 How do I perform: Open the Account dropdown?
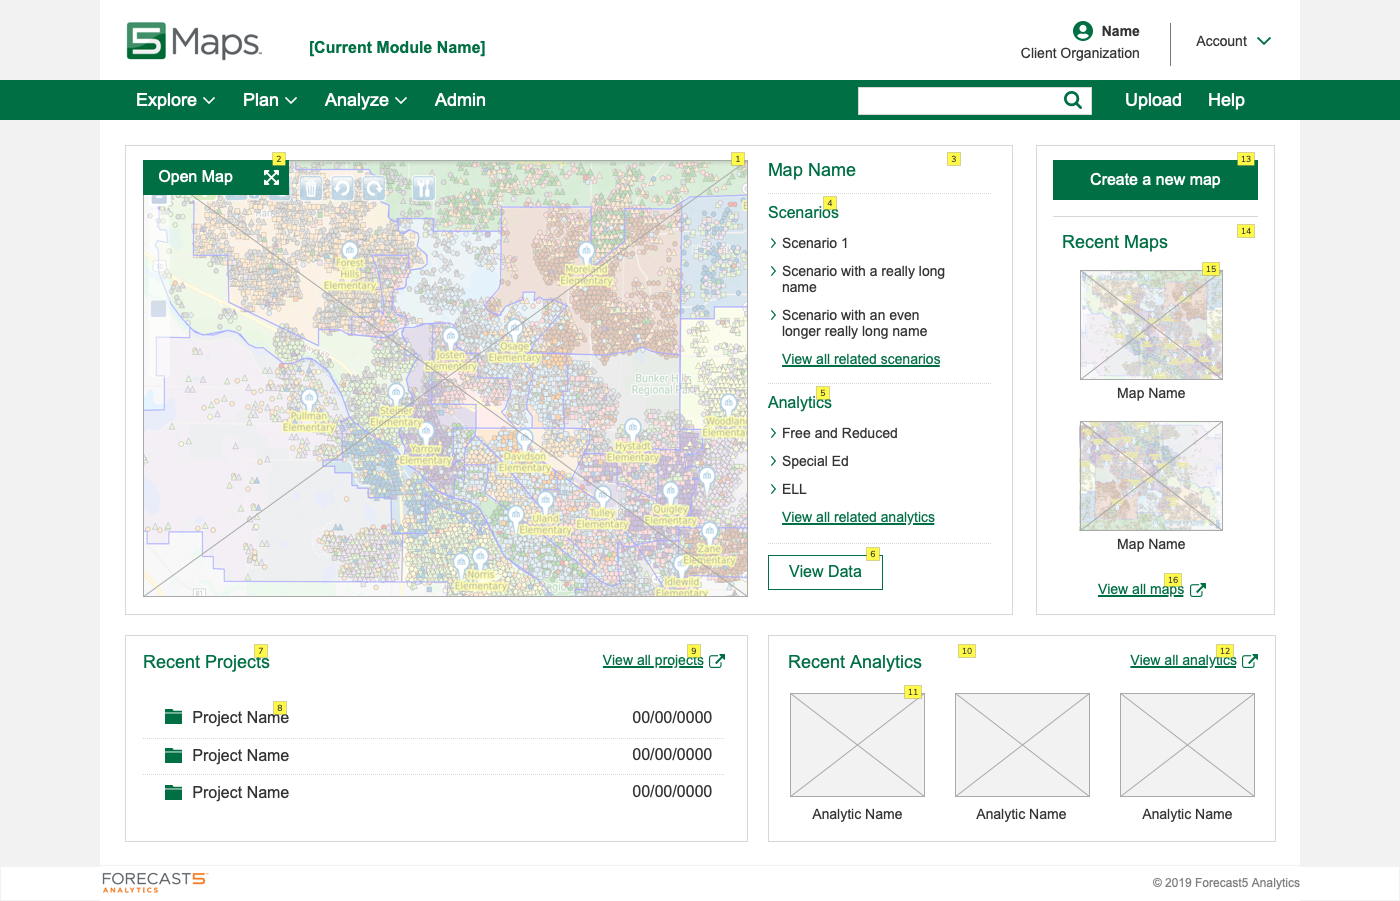[x=1233, y=41]
